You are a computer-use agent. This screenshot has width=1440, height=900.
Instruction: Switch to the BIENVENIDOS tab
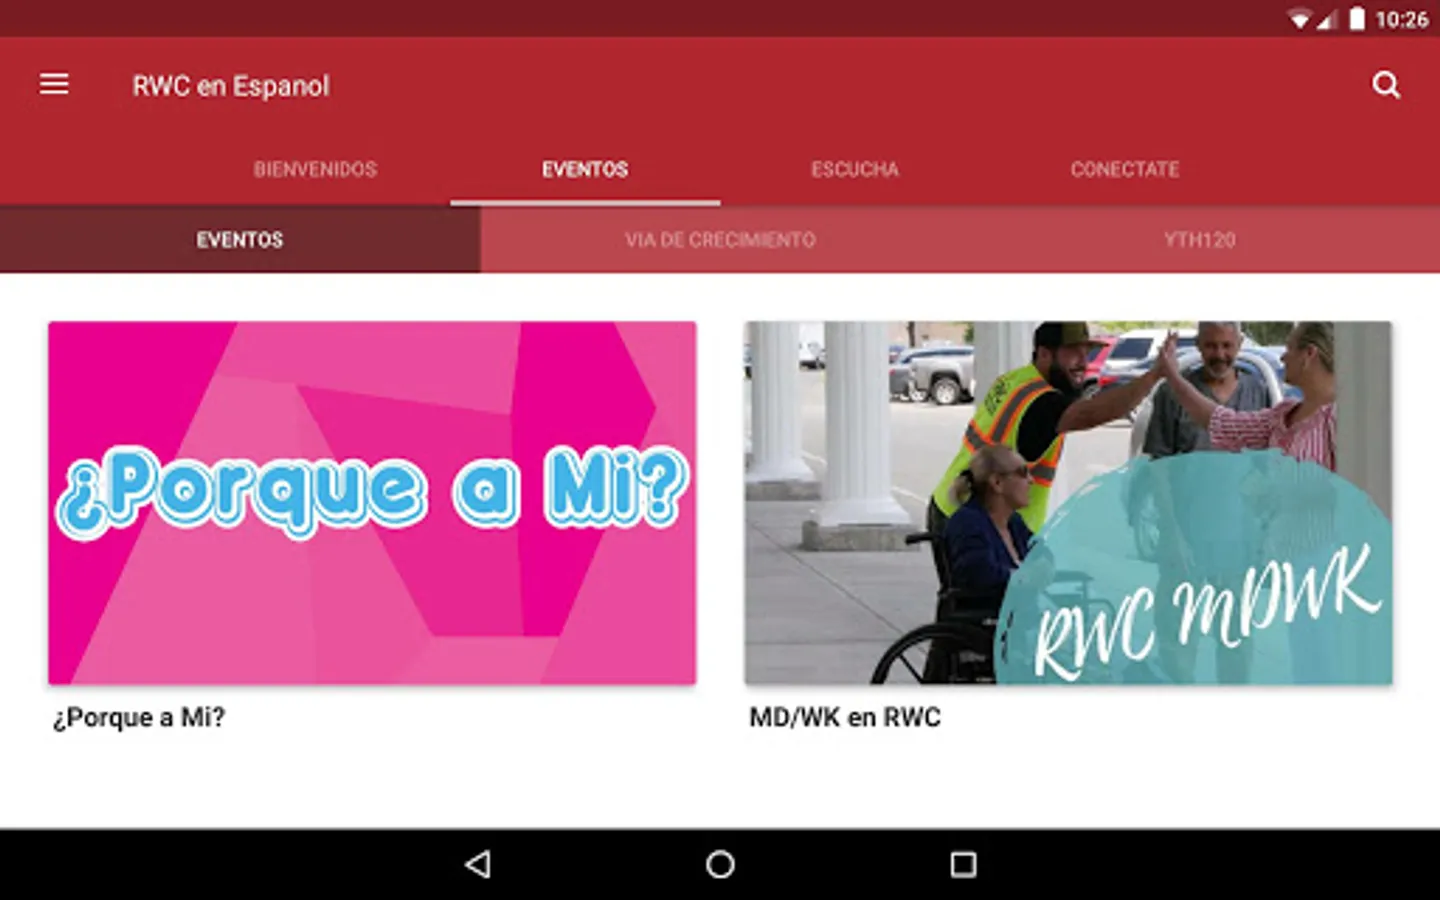pyautogui.click(x=315, y=169)
